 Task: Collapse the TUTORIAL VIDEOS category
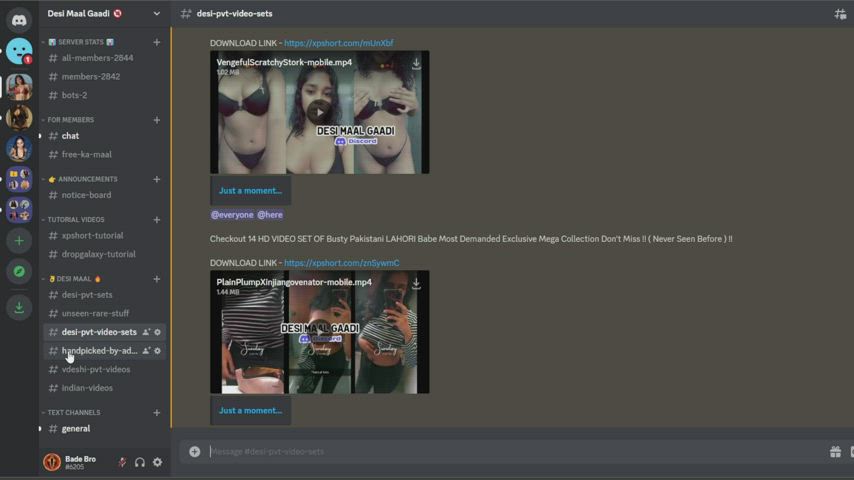click(x=73, y=220)
